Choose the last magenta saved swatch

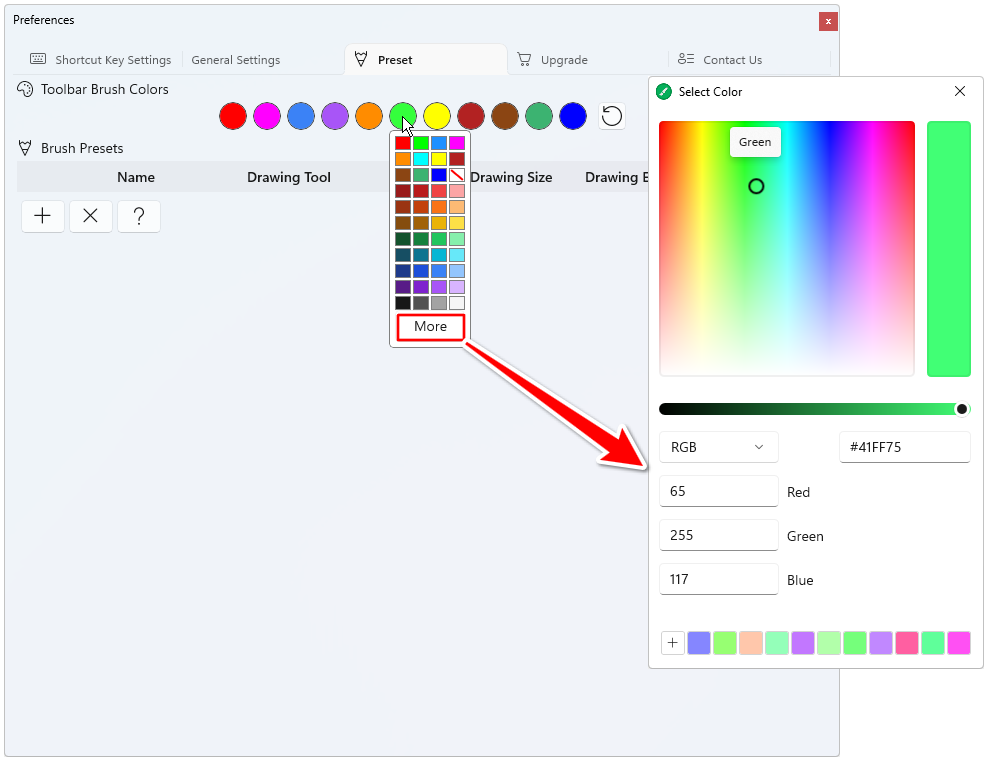(959, 643)
